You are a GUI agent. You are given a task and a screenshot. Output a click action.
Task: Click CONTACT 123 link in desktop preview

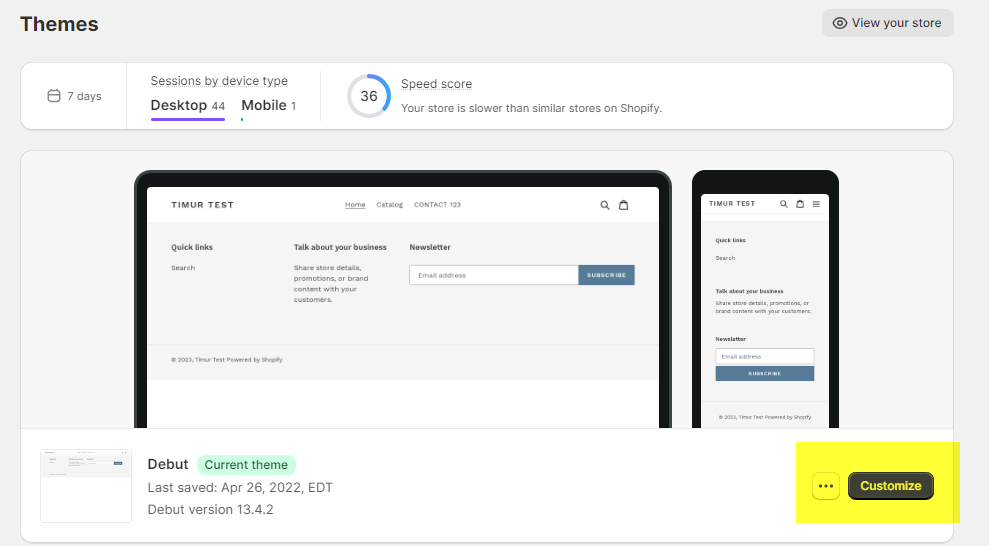(x=437, y=205)
